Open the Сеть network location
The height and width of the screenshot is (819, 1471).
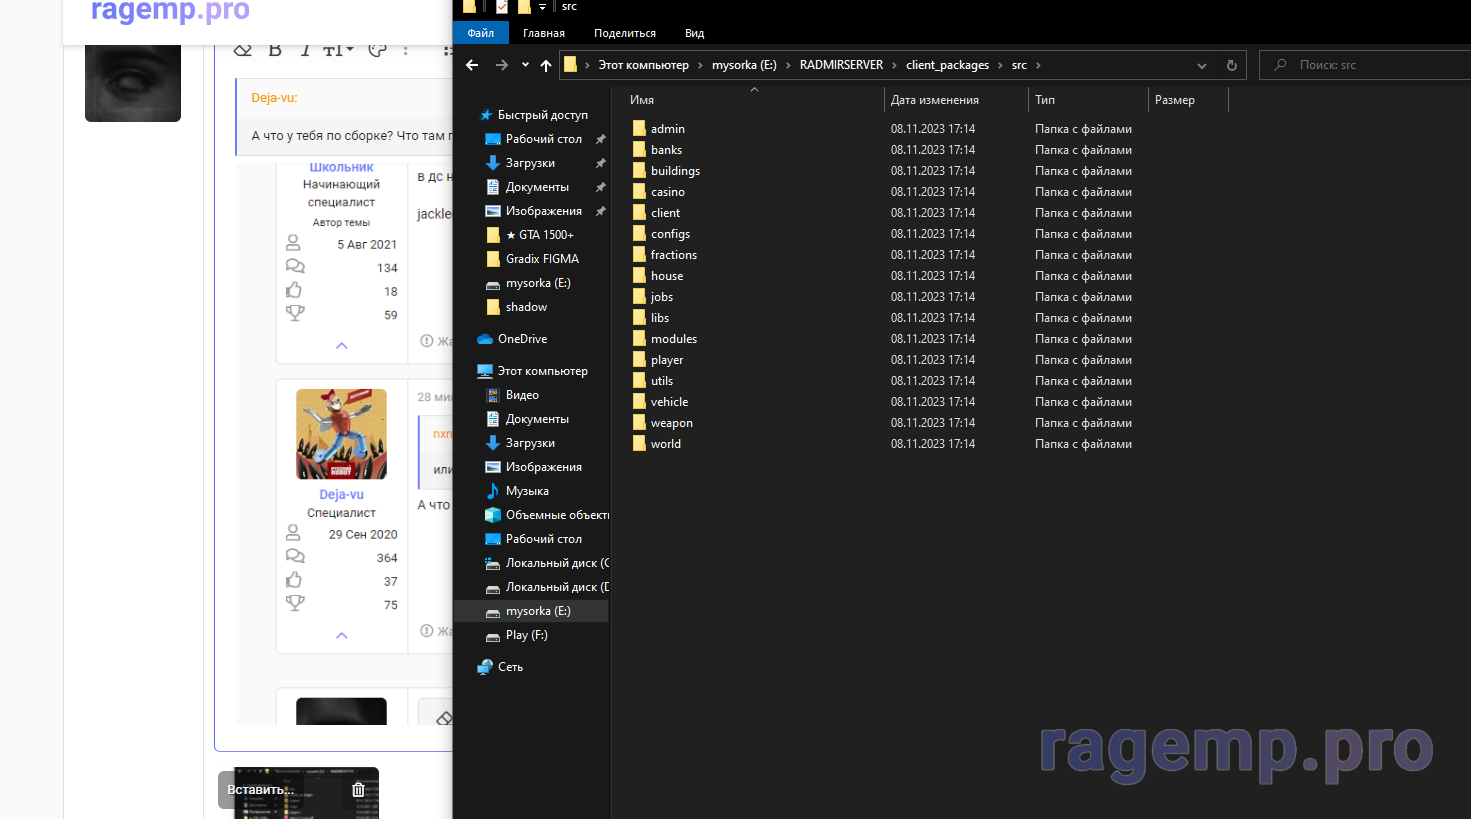[x=510, y=667]
